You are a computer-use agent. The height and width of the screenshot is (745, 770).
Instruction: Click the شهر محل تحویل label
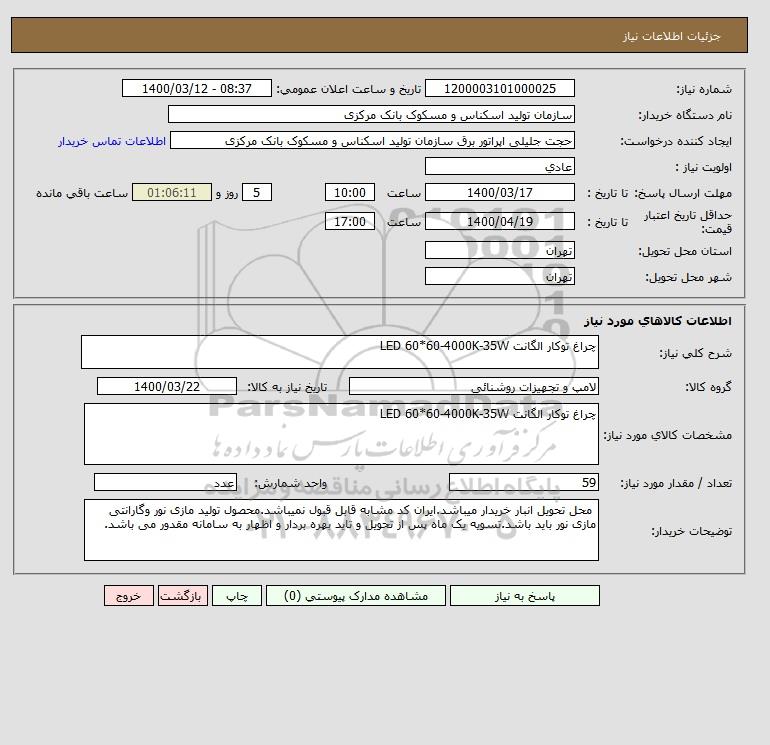click(x=688, y=277)
